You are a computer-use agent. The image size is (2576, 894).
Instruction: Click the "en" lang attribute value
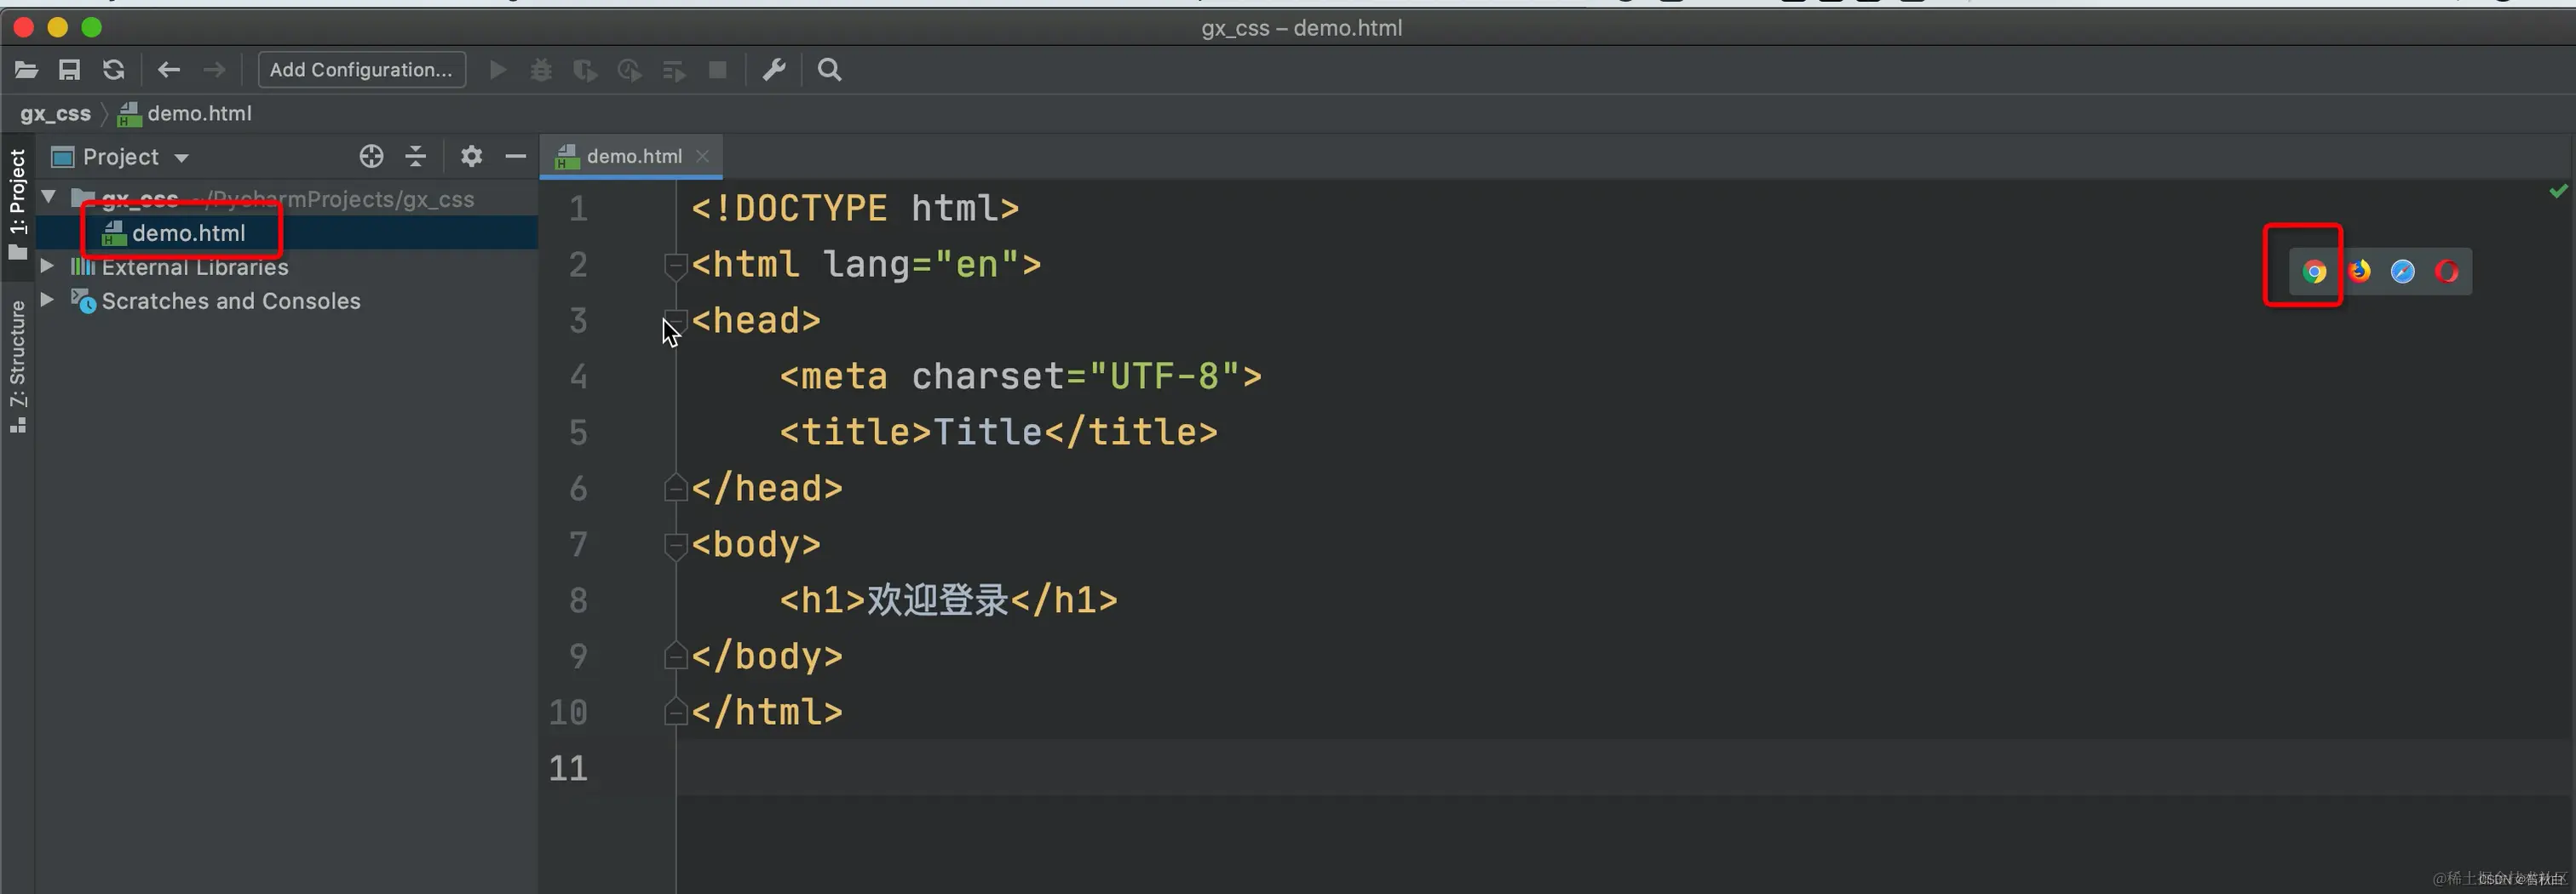(977, 265)
